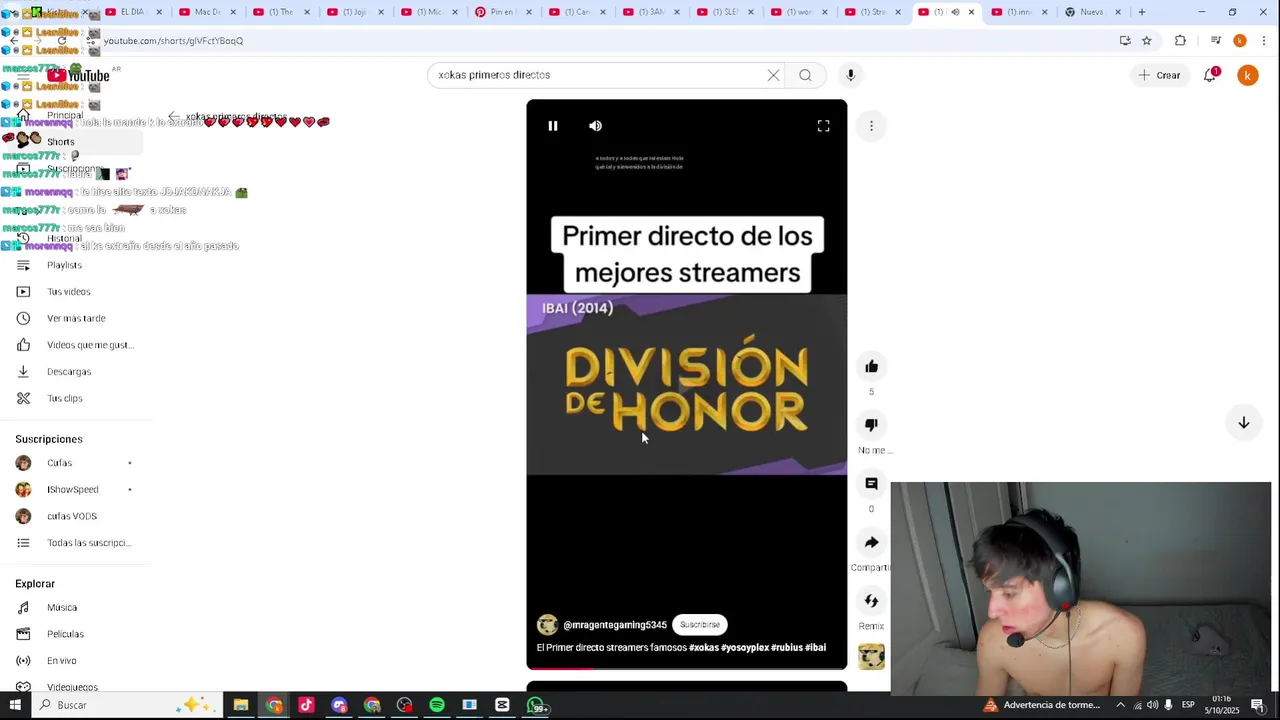The image size is (1280, 720).
Task: Subscribe to @mragentegaming5345 with Suscribirse
Action: (700, 625)
